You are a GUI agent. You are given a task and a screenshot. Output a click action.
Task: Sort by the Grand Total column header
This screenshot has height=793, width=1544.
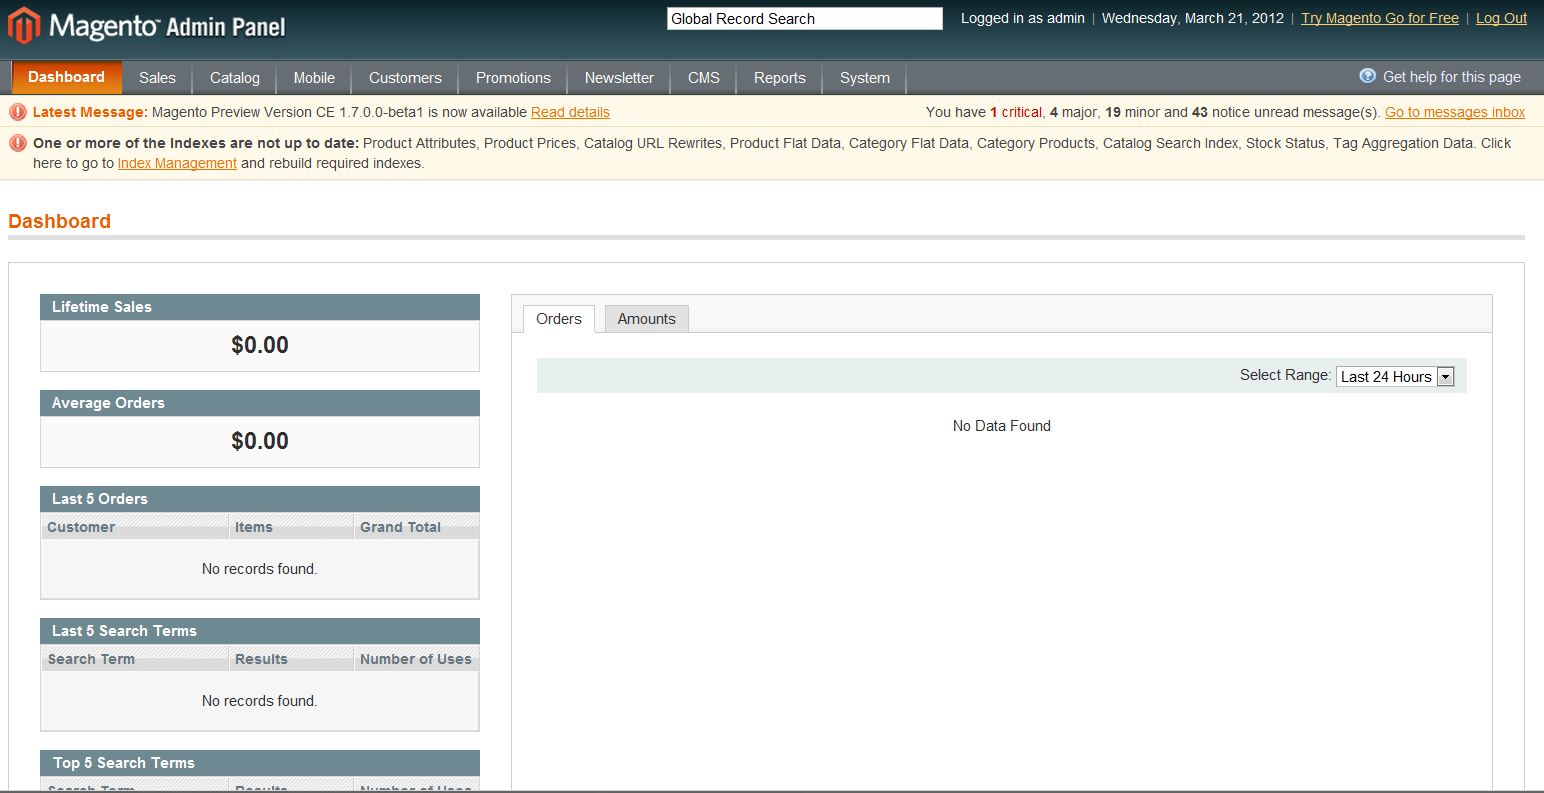point(401,527)
